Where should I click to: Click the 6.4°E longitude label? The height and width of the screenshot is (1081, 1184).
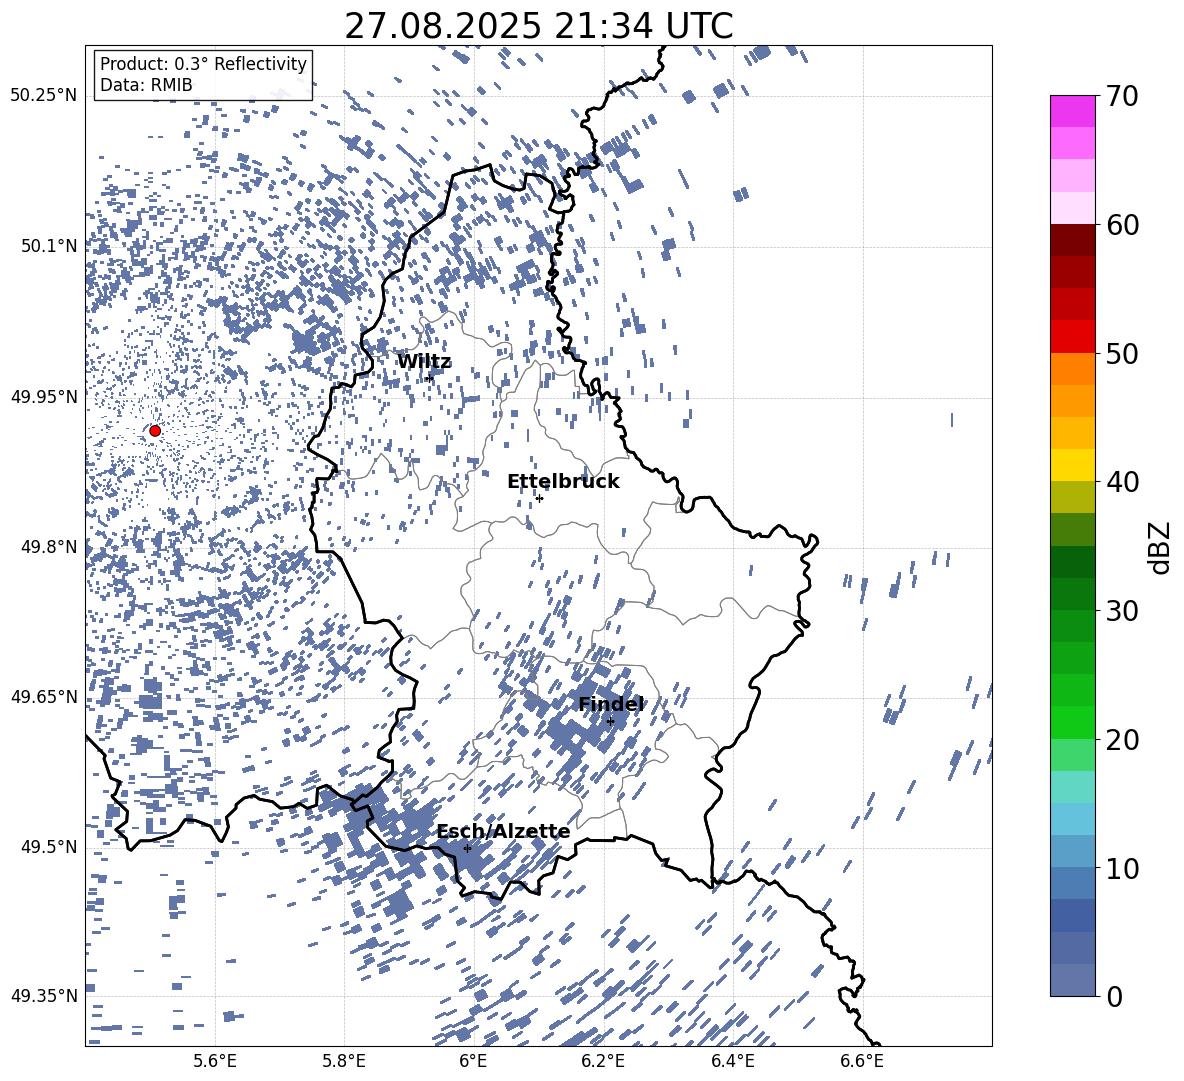pos(732,1061)
